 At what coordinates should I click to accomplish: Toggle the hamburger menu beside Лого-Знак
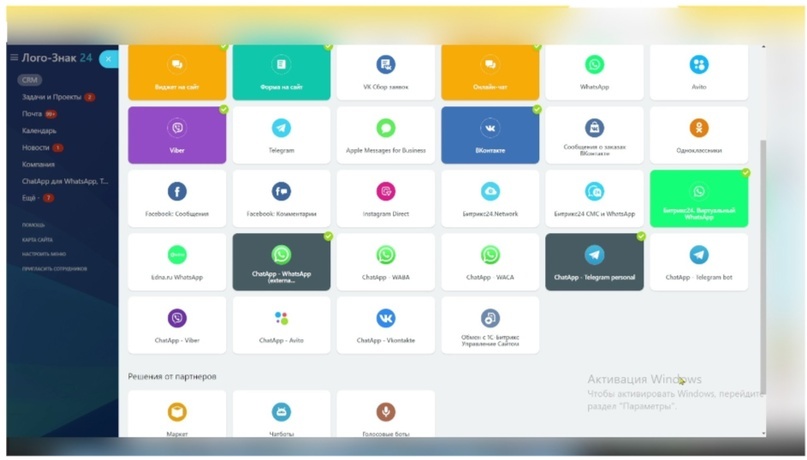click(14, 58)
